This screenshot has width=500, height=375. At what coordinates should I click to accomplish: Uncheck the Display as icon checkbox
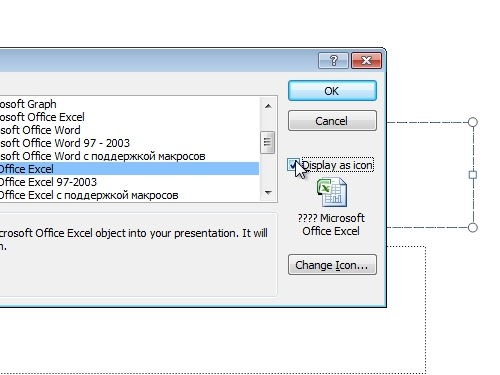[293, 165]
